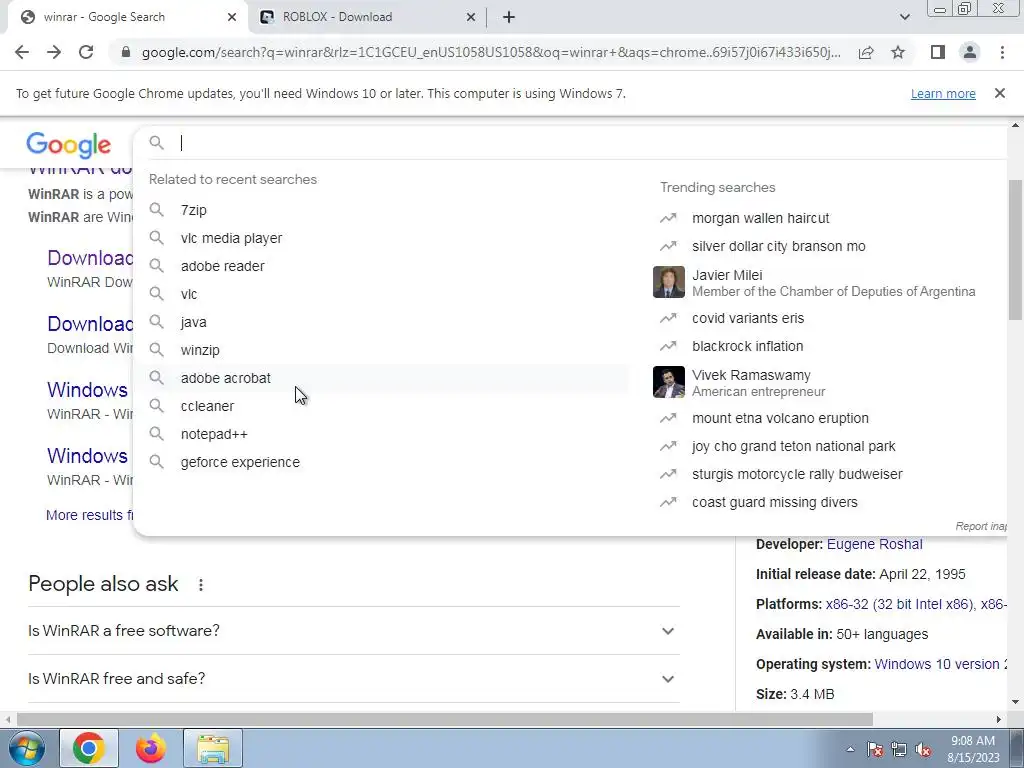Image resolution: width=1024 pixels, height=768 pixels.
Task: Select the Javier Milei trending entry
Action: [829, 282]
